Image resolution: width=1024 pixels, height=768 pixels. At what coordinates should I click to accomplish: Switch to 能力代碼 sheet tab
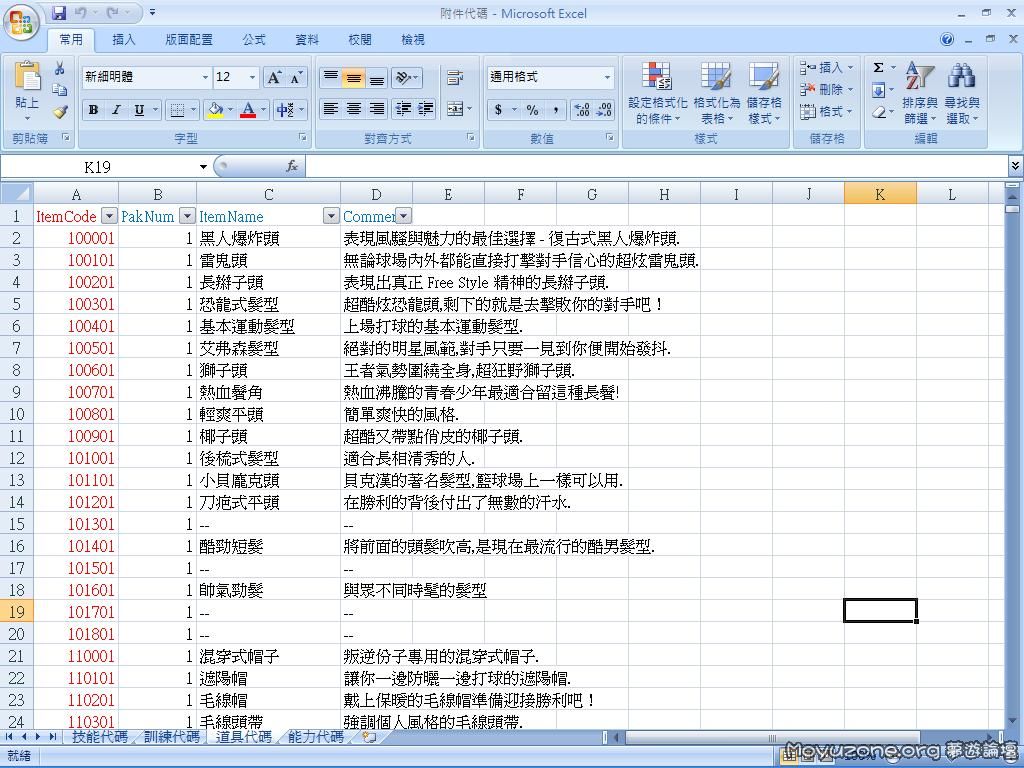[x=315, y=737]
